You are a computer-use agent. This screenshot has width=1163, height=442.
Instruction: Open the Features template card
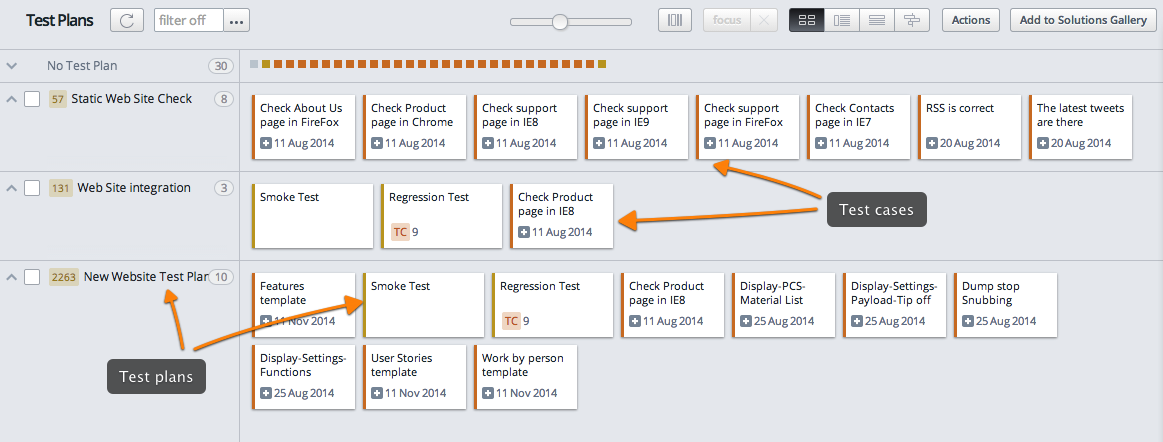point(303,305)
